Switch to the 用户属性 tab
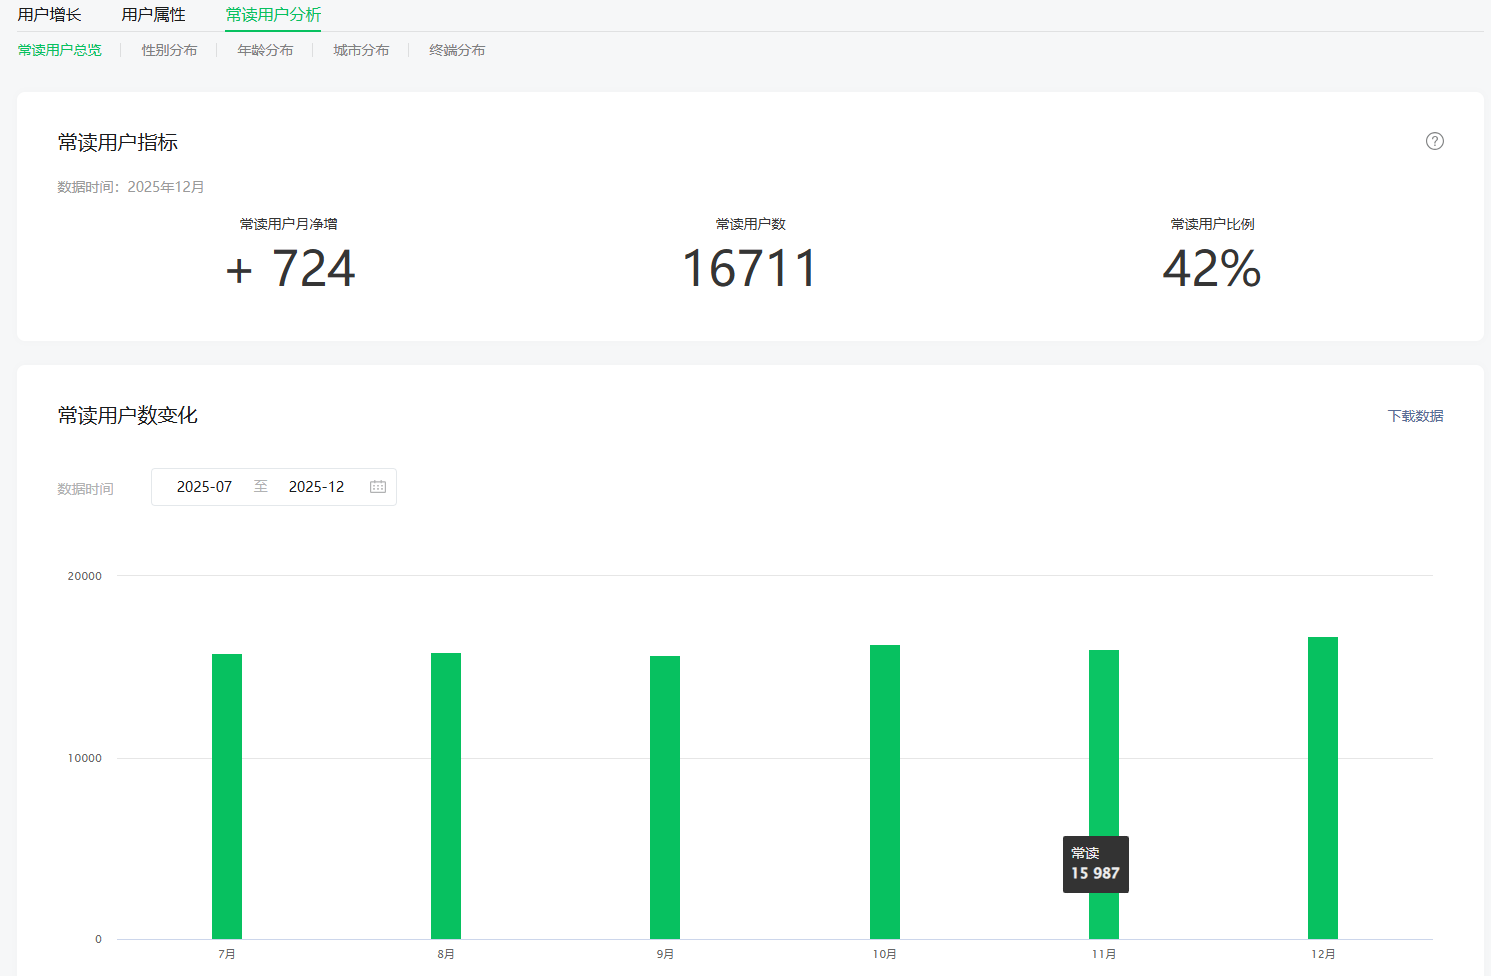The height and width of the screenshot is (976, 1491). pyautogui.click(x=153, y=15)
